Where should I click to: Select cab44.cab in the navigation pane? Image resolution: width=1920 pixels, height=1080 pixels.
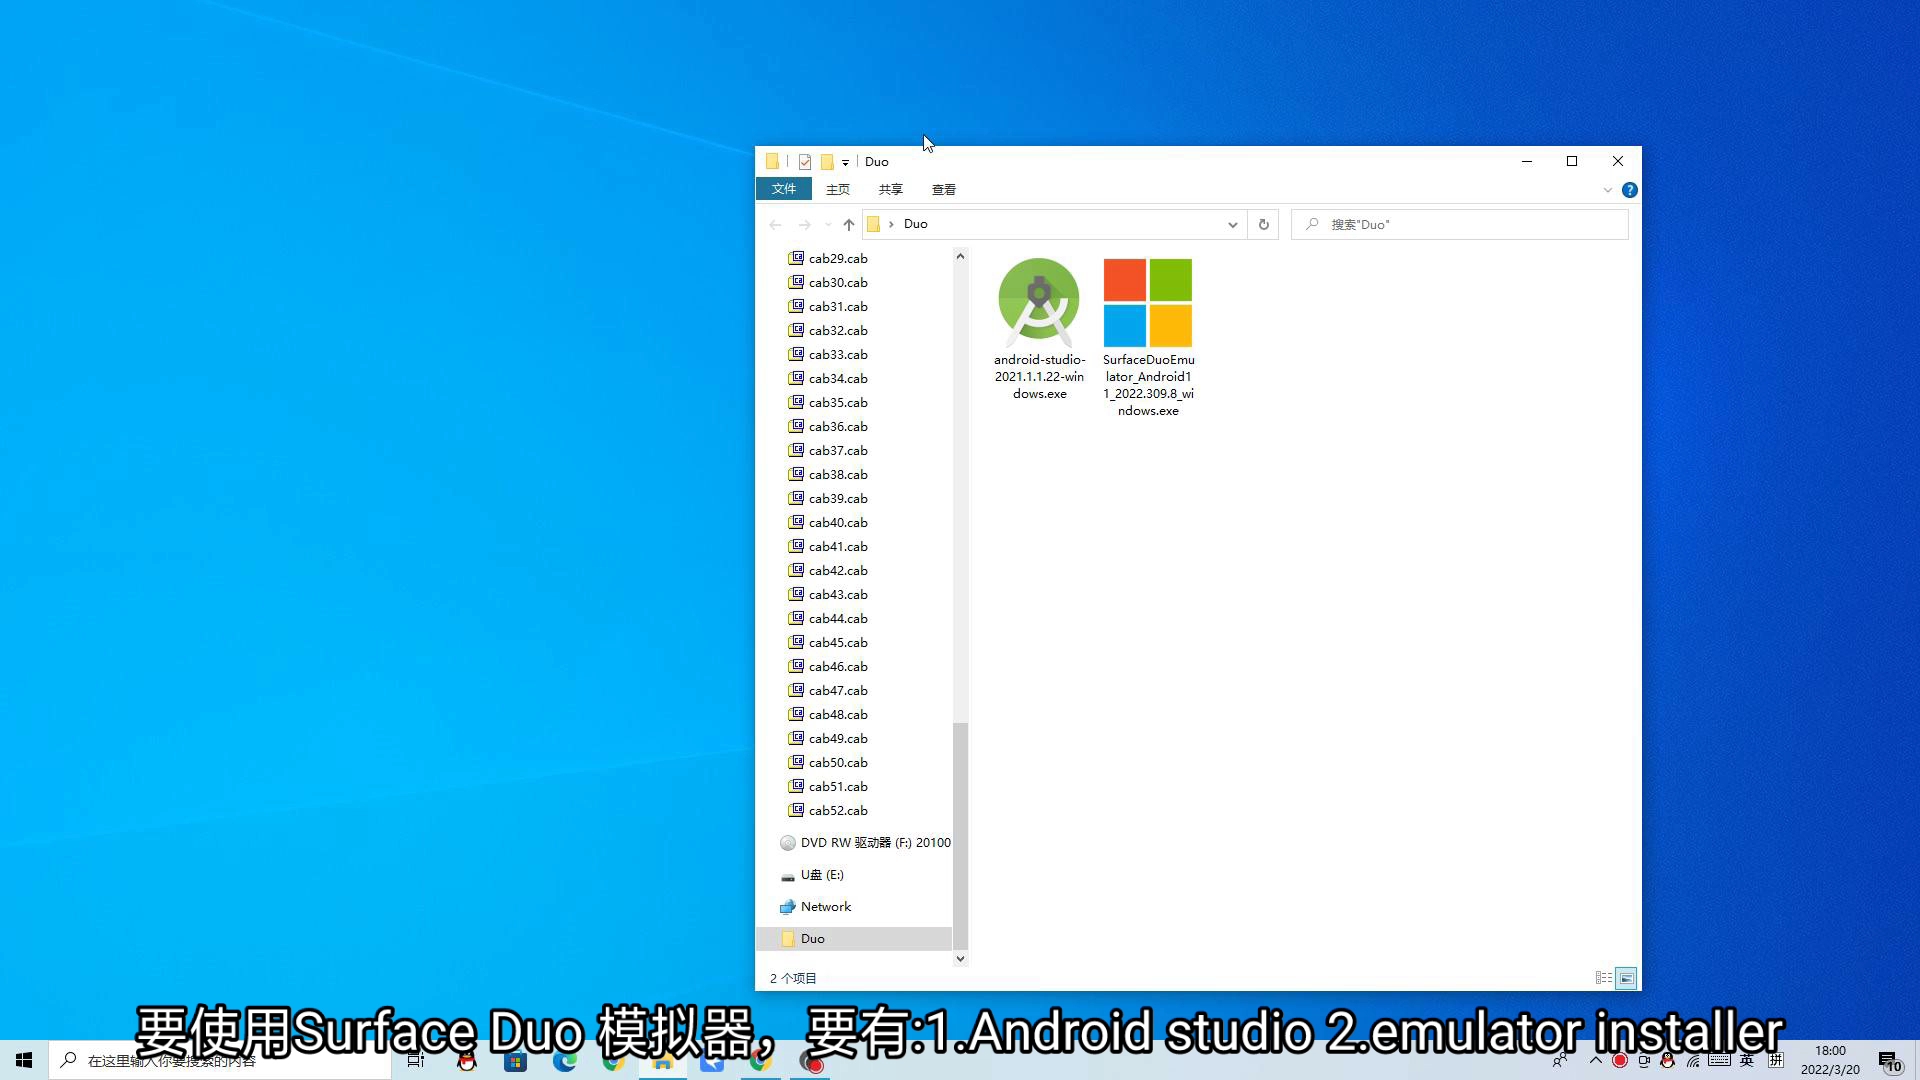[x=838, y=618]
